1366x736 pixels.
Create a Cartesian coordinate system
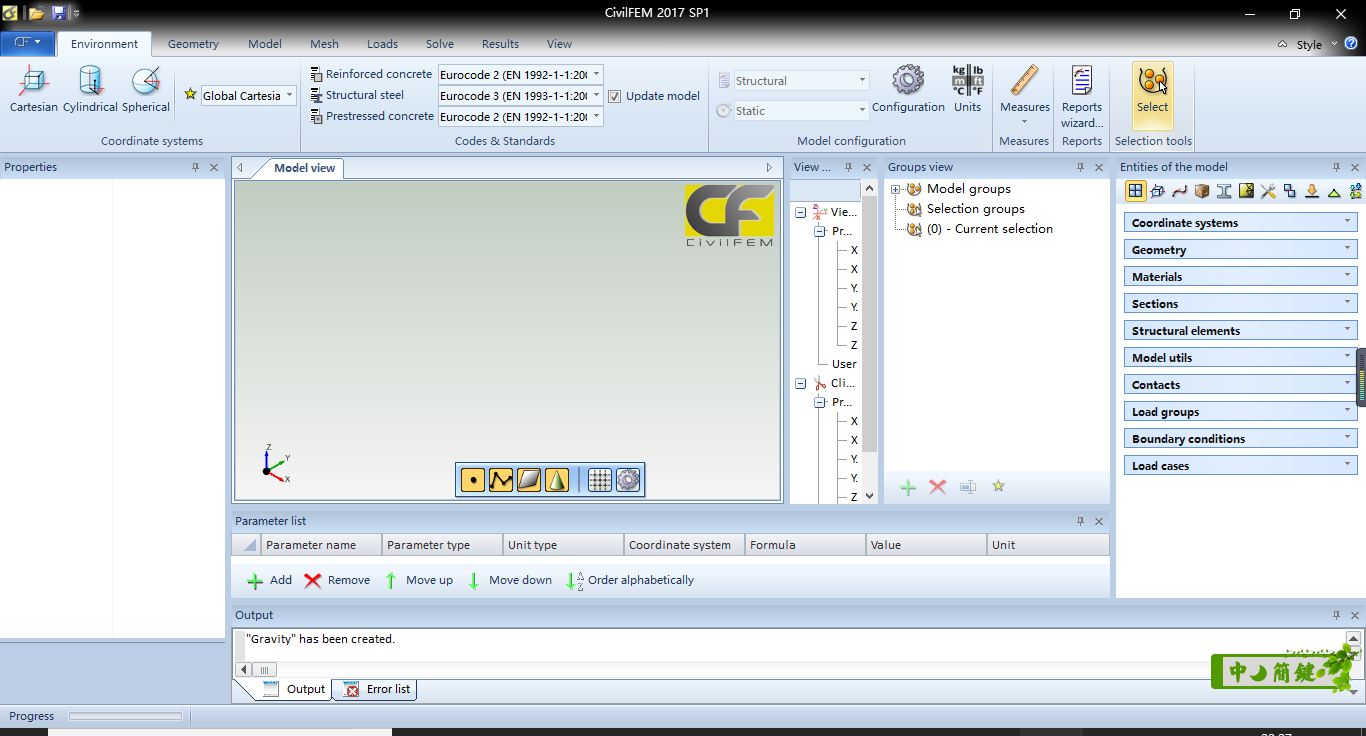tap(33, 89)
